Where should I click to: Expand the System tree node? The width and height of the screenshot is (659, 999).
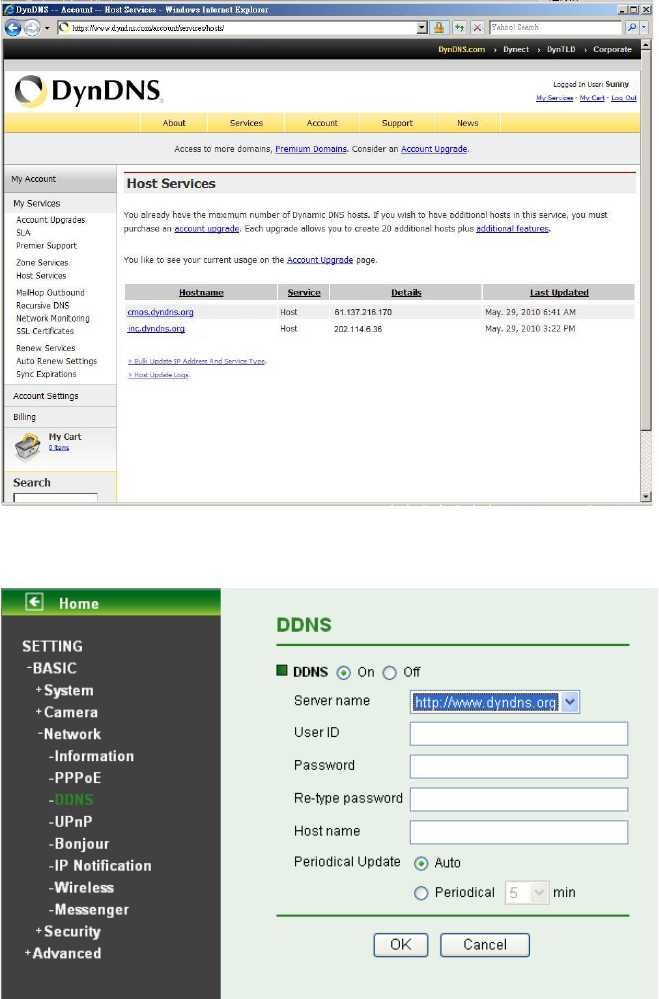pyautogui.click(x=64, y=691)
